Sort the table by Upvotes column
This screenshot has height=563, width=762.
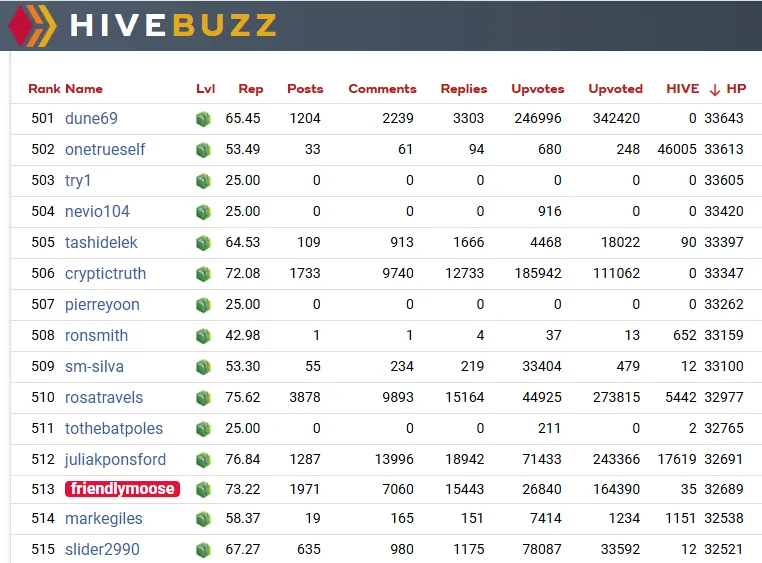coord(537,89)
